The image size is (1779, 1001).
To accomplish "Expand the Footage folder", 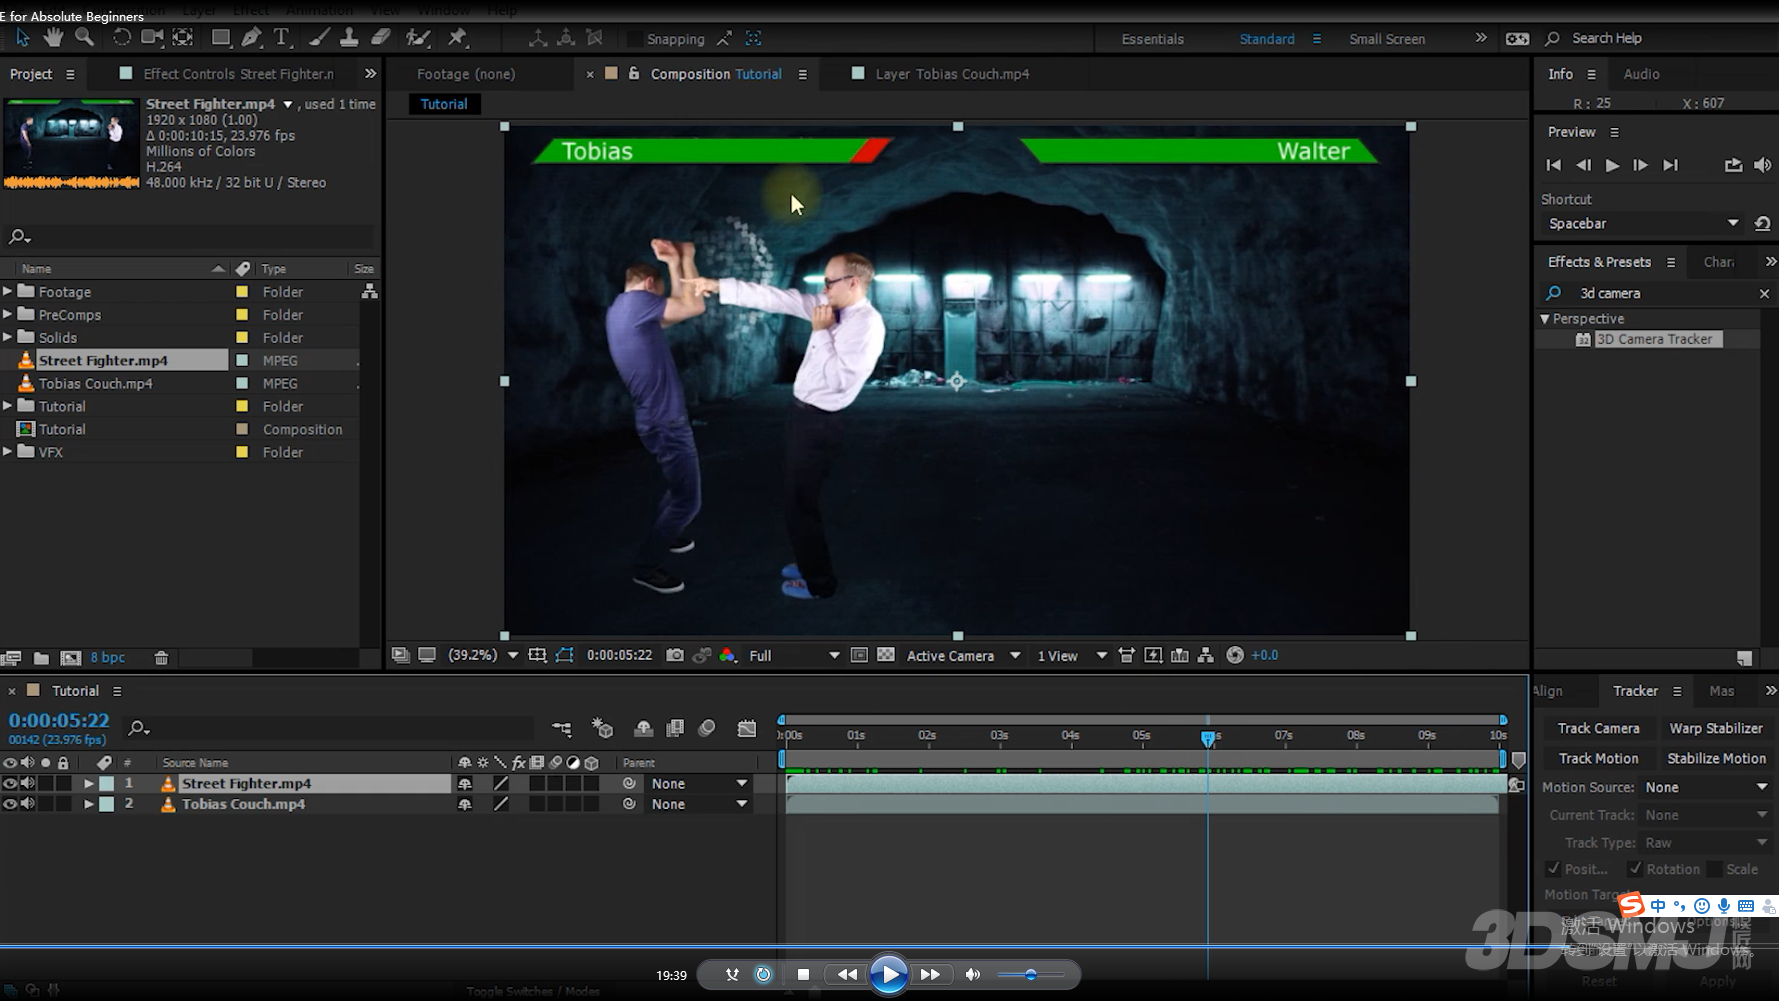I will pos(8,291).
